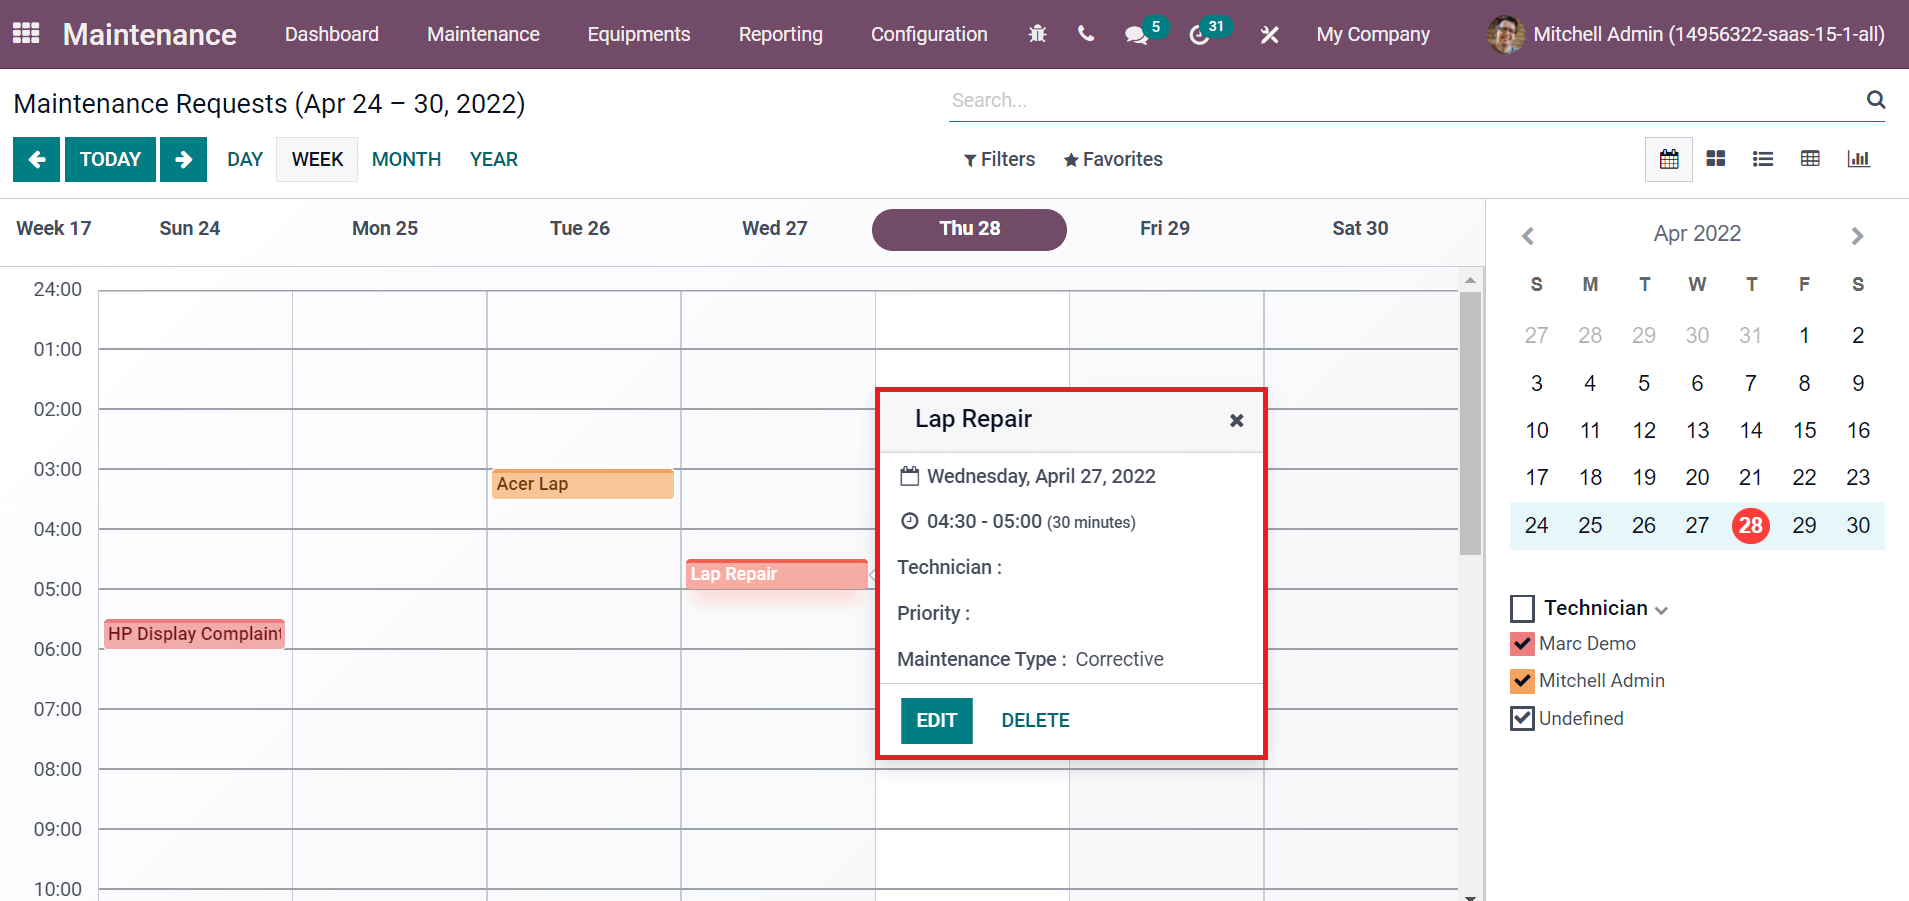Click the debug bug icon
Screen dimensions: 1909x901
pyautogui.click(x=1037, y=34)
